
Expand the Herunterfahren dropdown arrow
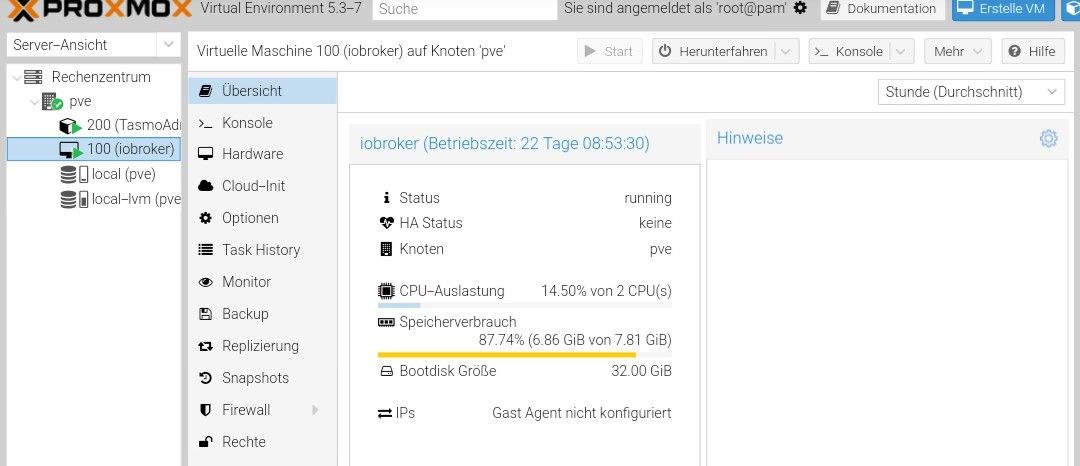787,52
